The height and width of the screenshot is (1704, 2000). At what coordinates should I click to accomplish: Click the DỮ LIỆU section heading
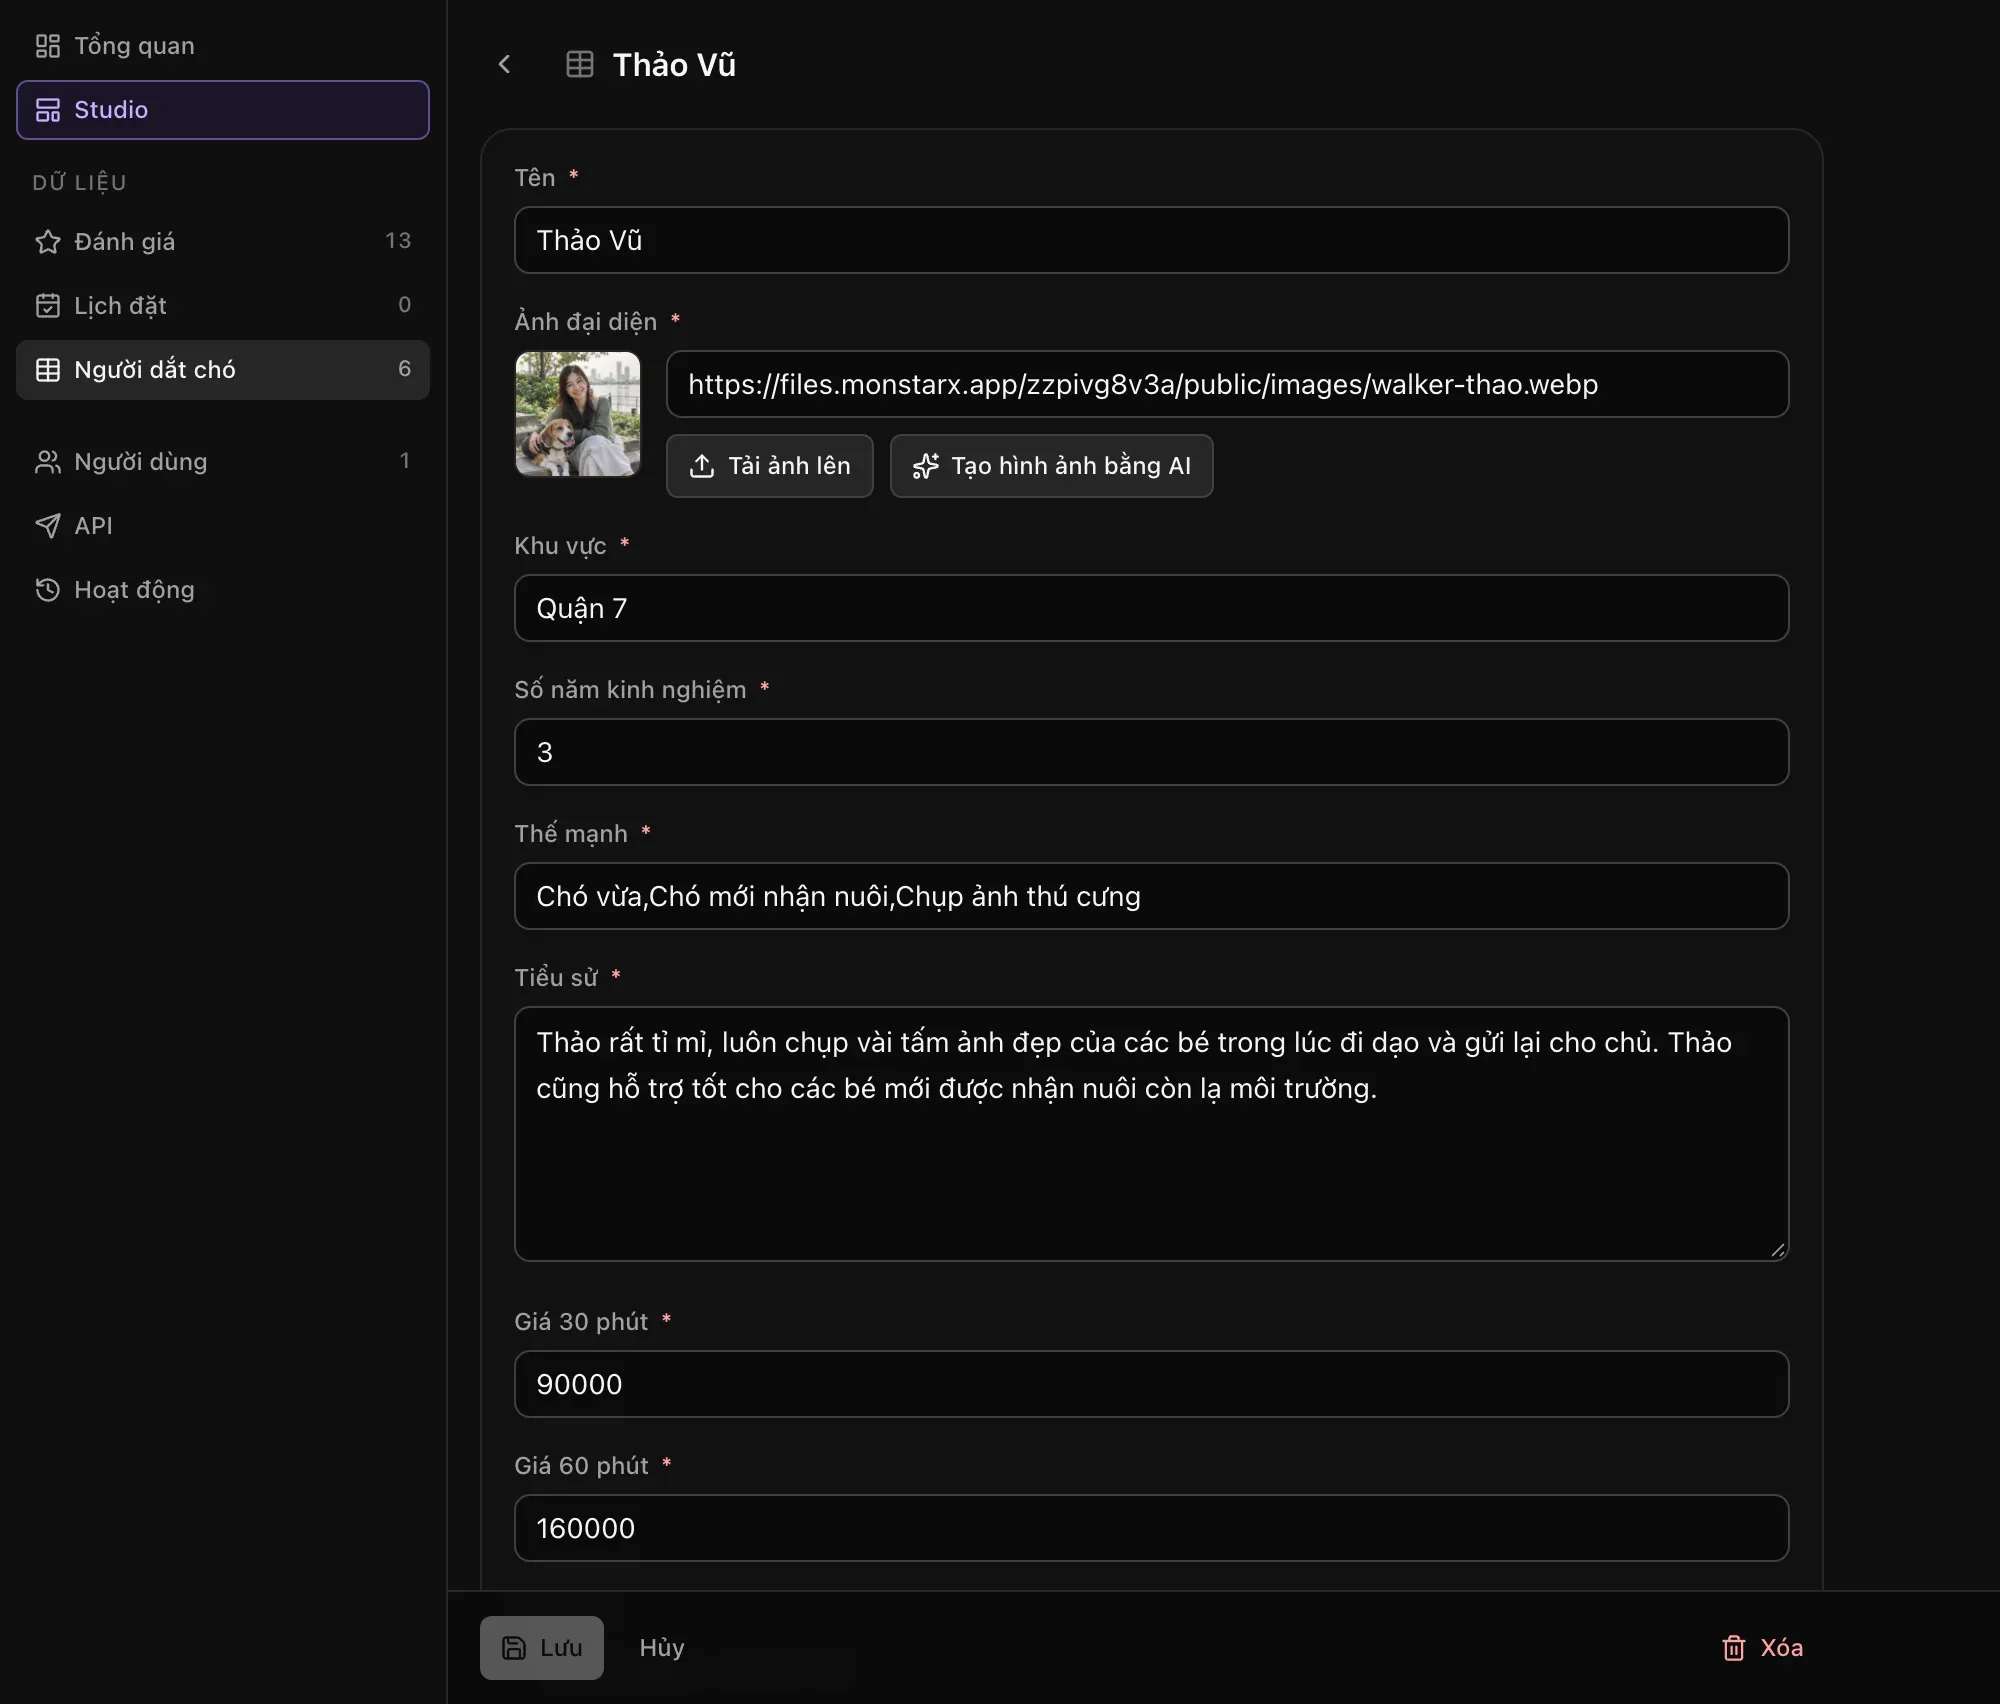click(79, 182)
